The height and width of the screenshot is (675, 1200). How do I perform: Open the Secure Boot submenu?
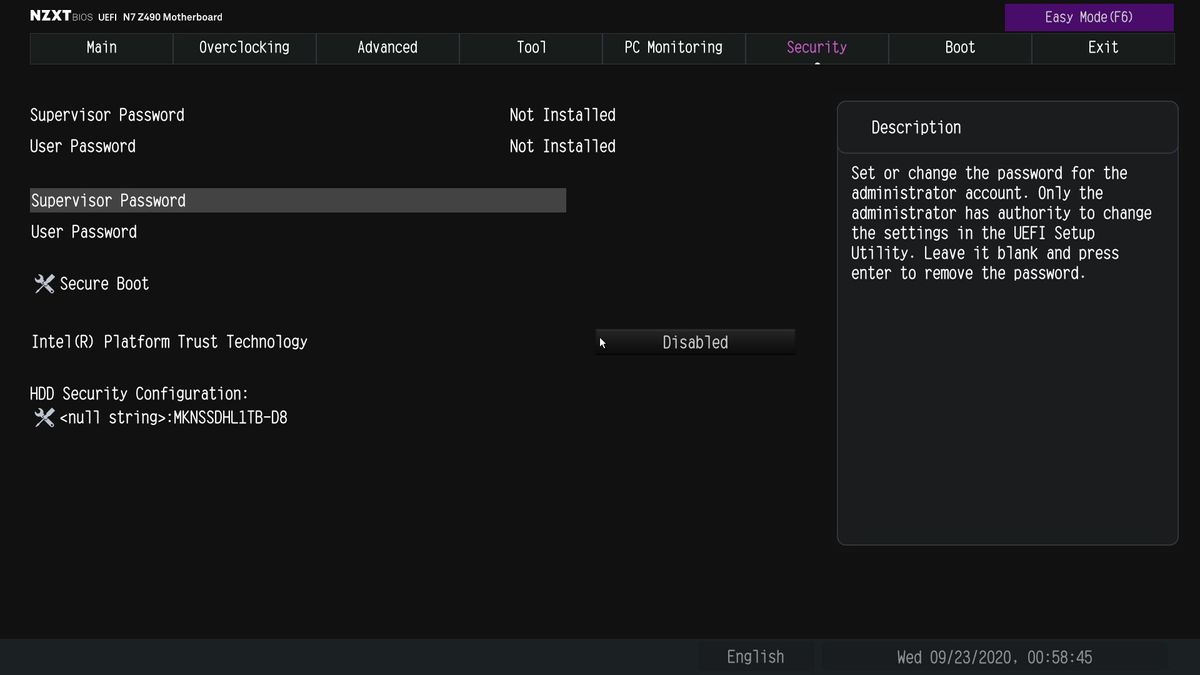click(x=104, y=284)
